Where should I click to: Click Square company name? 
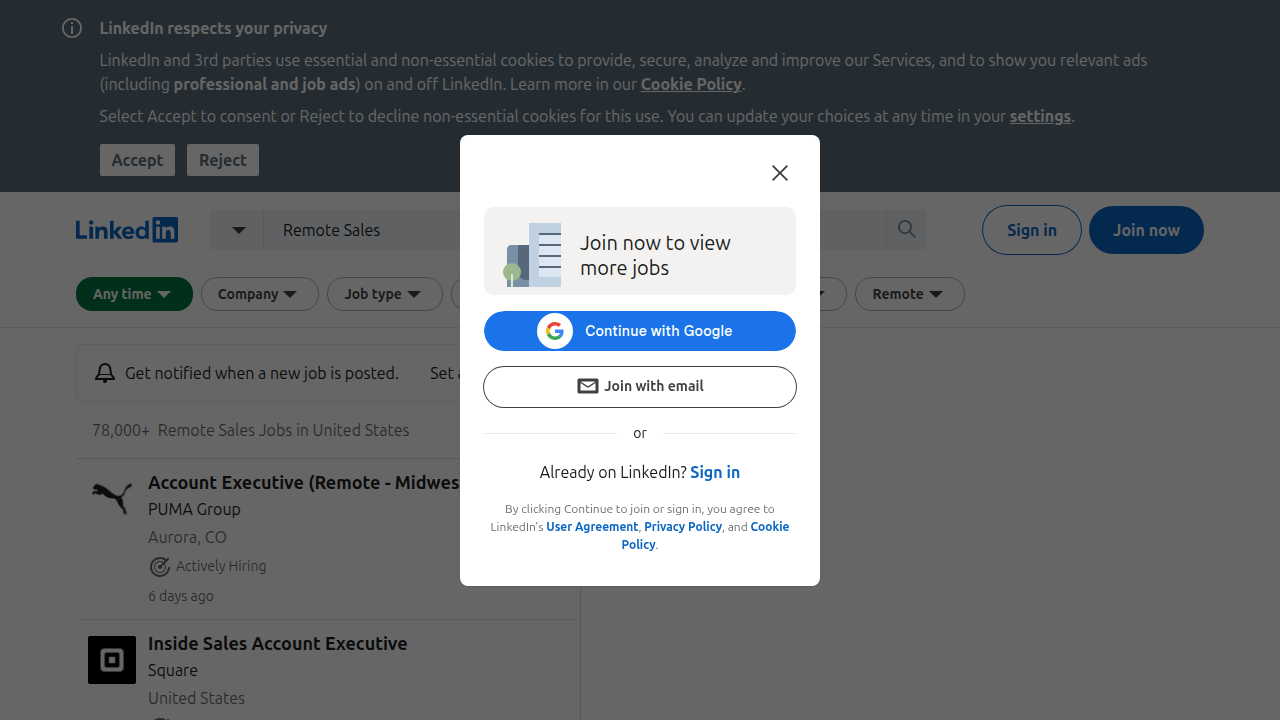tap(173, 670)
